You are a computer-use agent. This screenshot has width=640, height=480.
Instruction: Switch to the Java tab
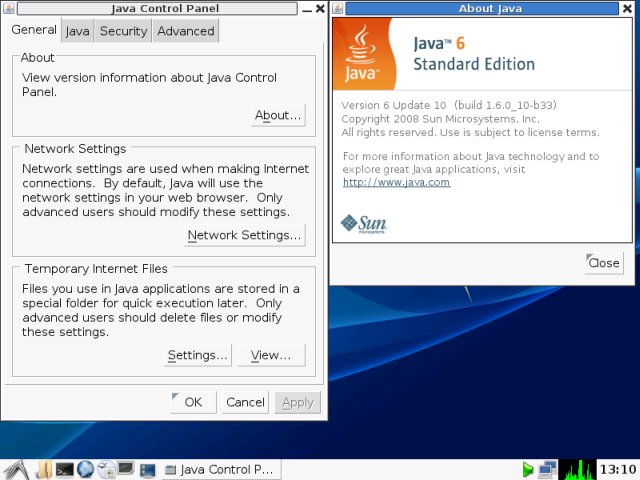(77, 31)
